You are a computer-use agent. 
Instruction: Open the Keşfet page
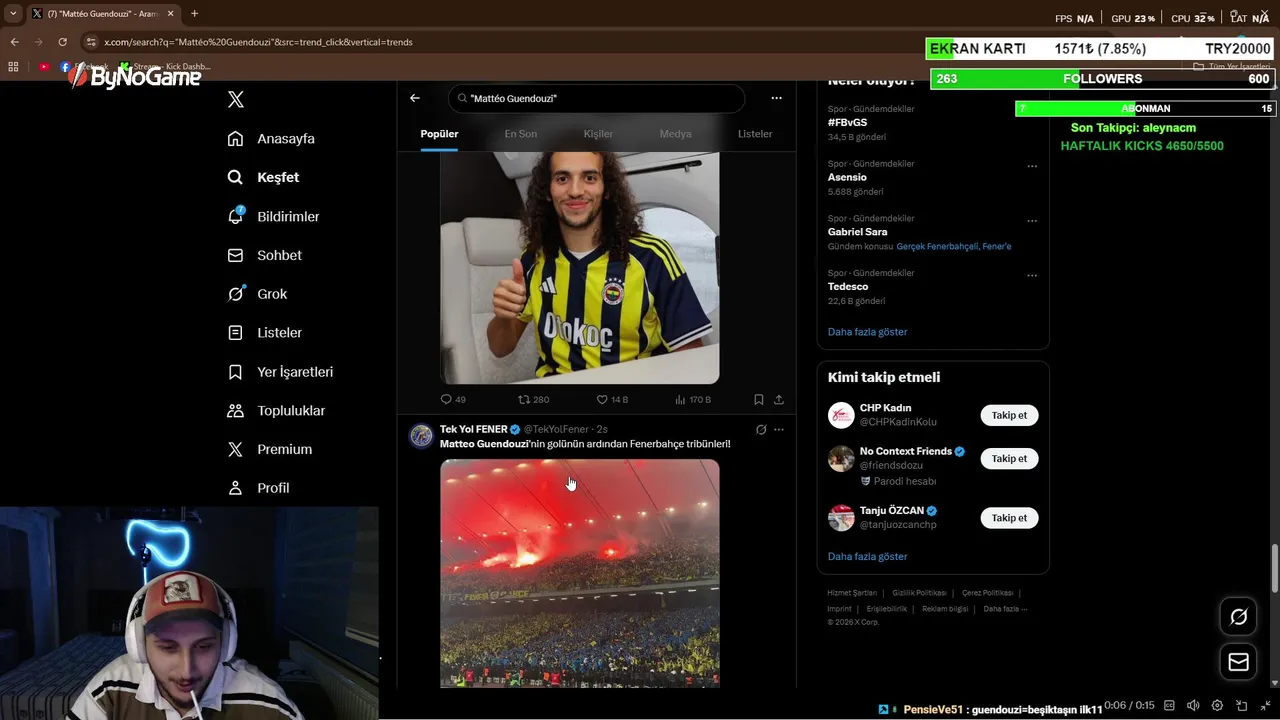pos(263,177)
